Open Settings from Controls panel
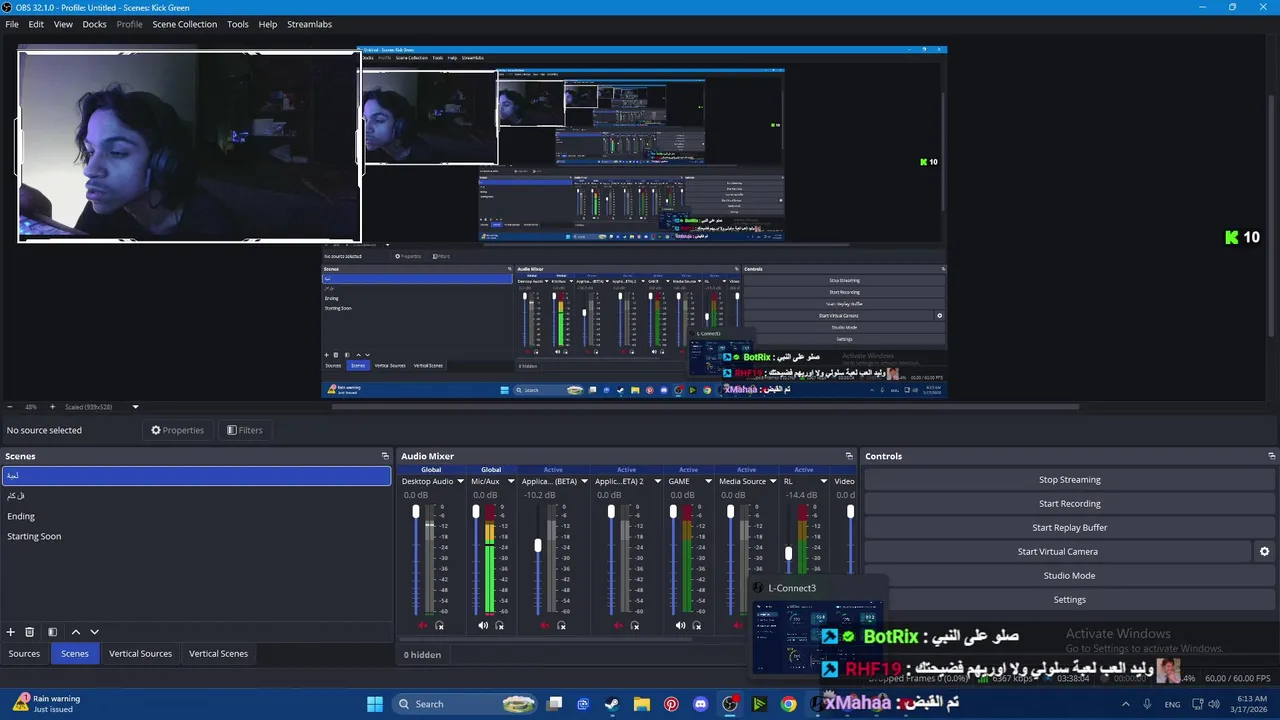 pos(1069,599)
